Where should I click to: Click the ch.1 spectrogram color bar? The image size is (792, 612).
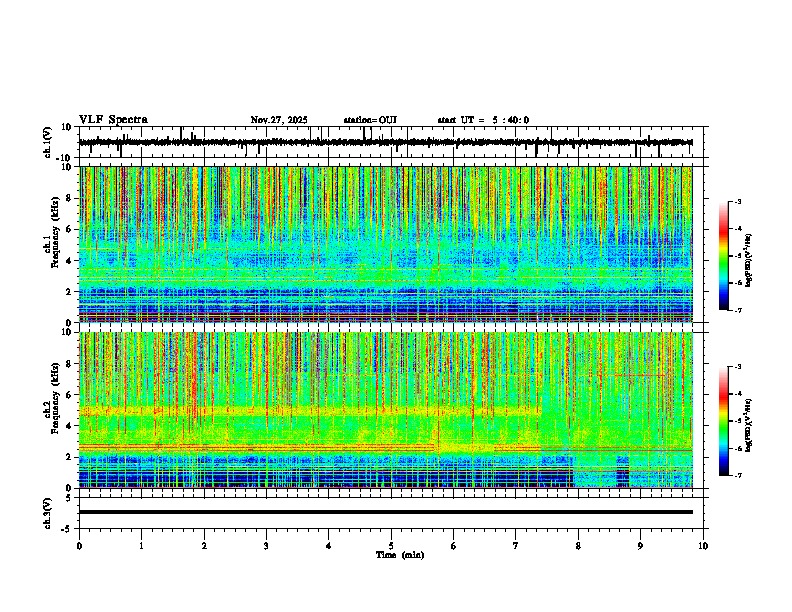pyautogui.click(x=723, y=256)
